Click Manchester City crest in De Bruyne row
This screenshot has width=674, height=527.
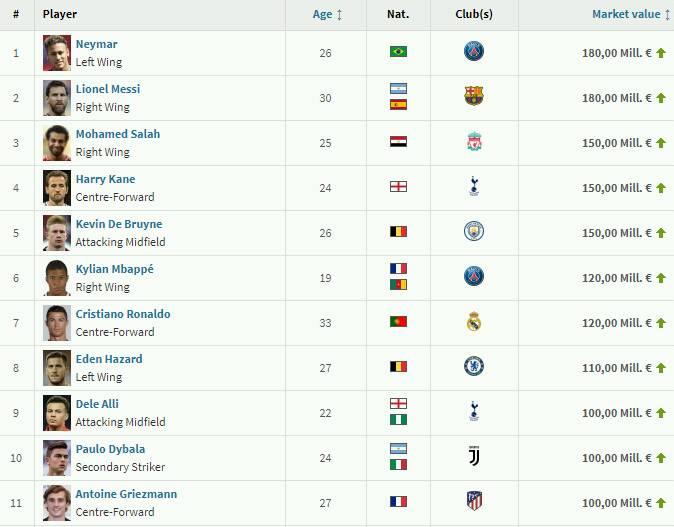click(474, 232)
